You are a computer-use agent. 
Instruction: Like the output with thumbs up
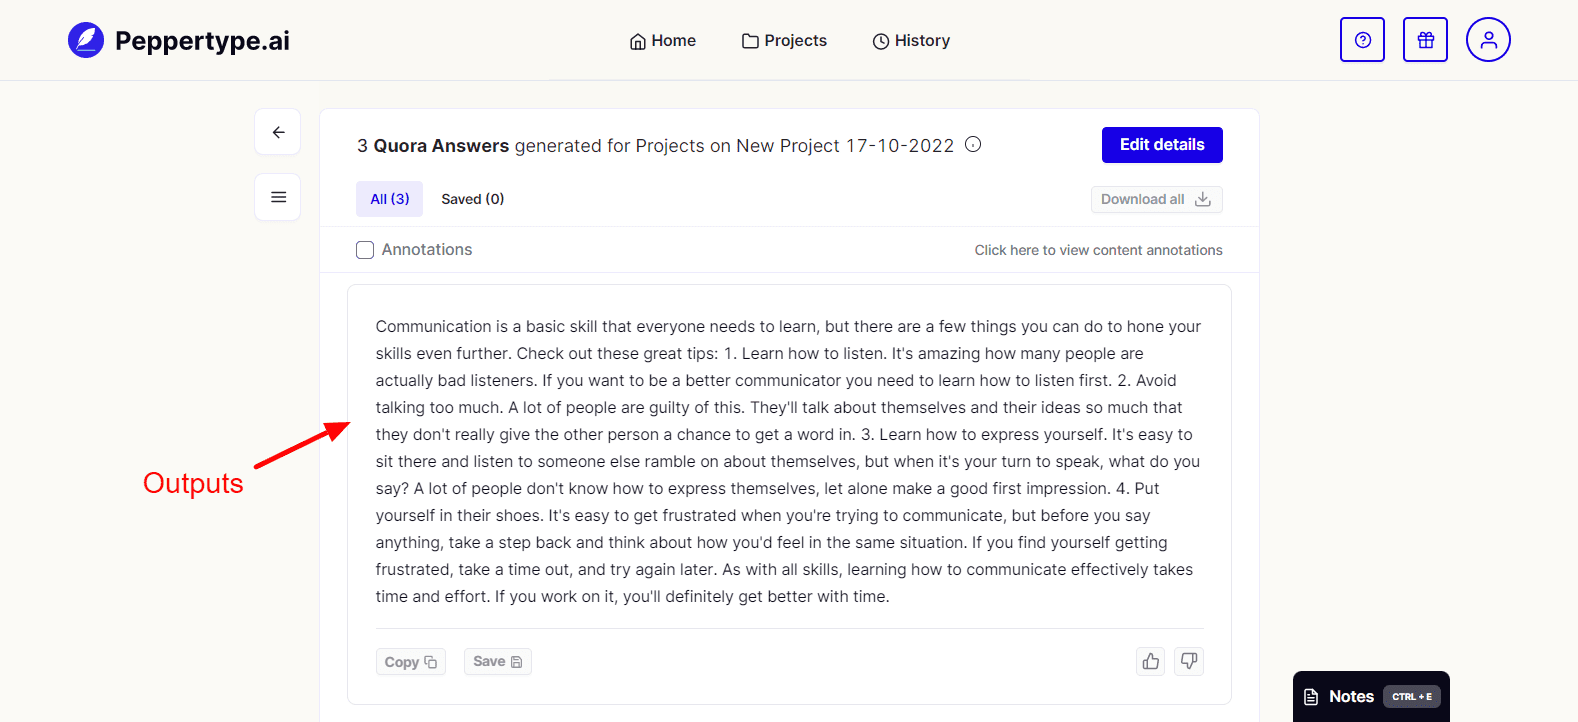[1151, 661]
